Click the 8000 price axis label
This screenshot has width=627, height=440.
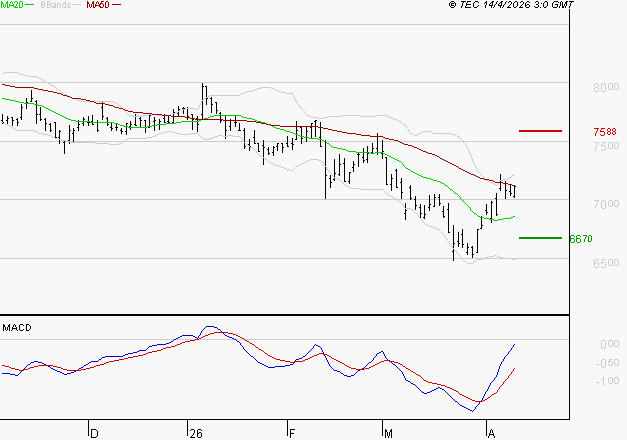(x=606, y=87)
